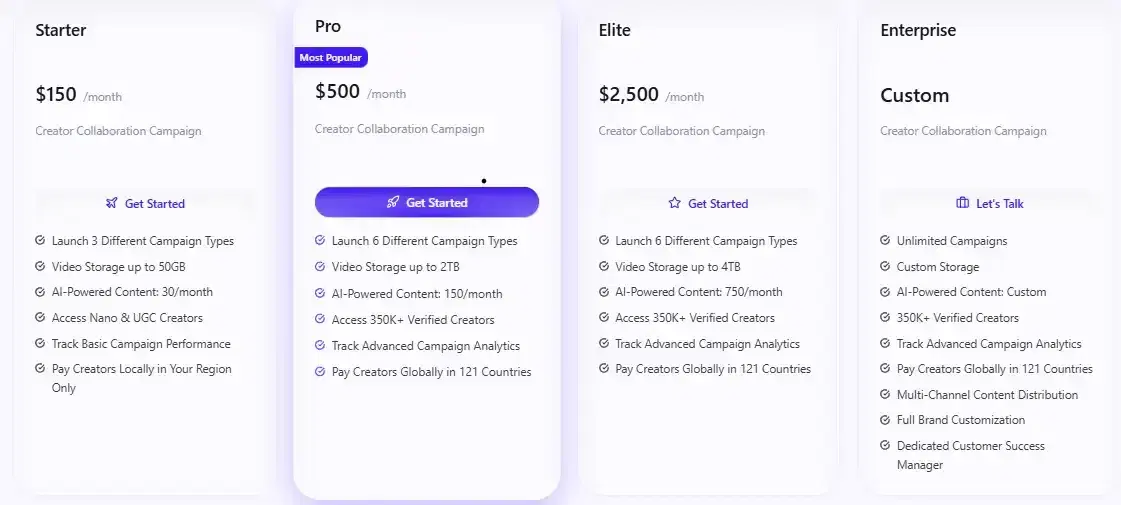Select the Enterprise plan heading
This screenshot has width=1121, height=505.
pos(918,30)
